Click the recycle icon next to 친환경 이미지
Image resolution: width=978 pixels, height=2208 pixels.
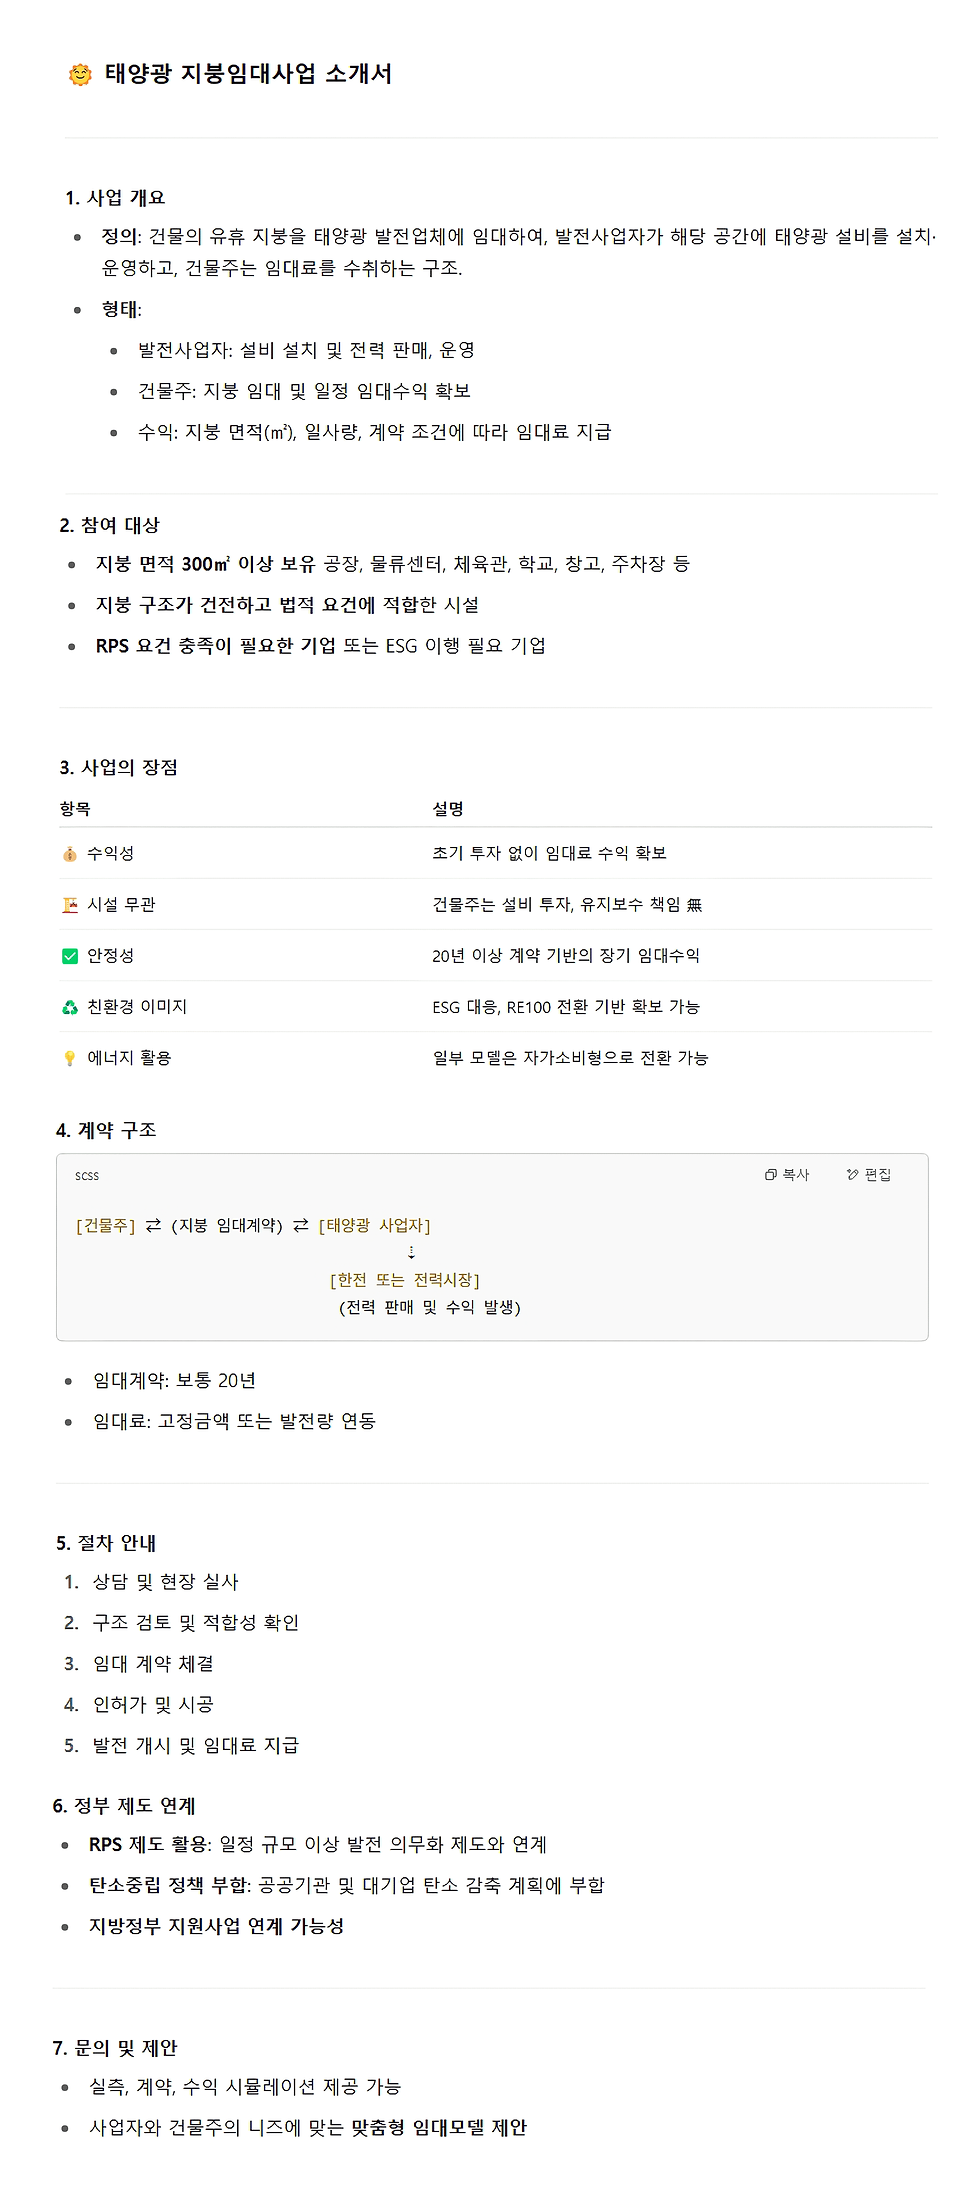tap(70, 1007)
